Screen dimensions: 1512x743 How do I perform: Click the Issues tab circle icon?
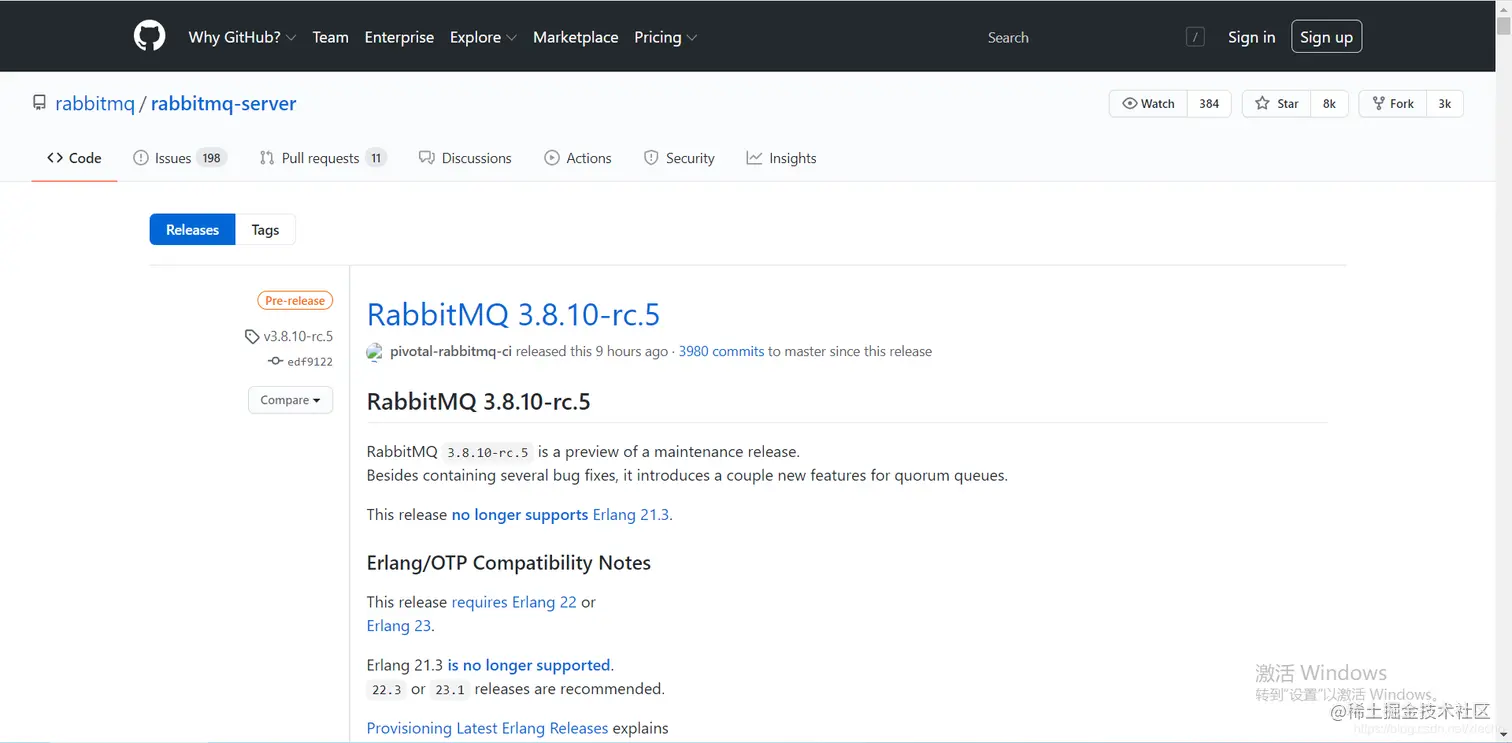[x=141, y=158]
